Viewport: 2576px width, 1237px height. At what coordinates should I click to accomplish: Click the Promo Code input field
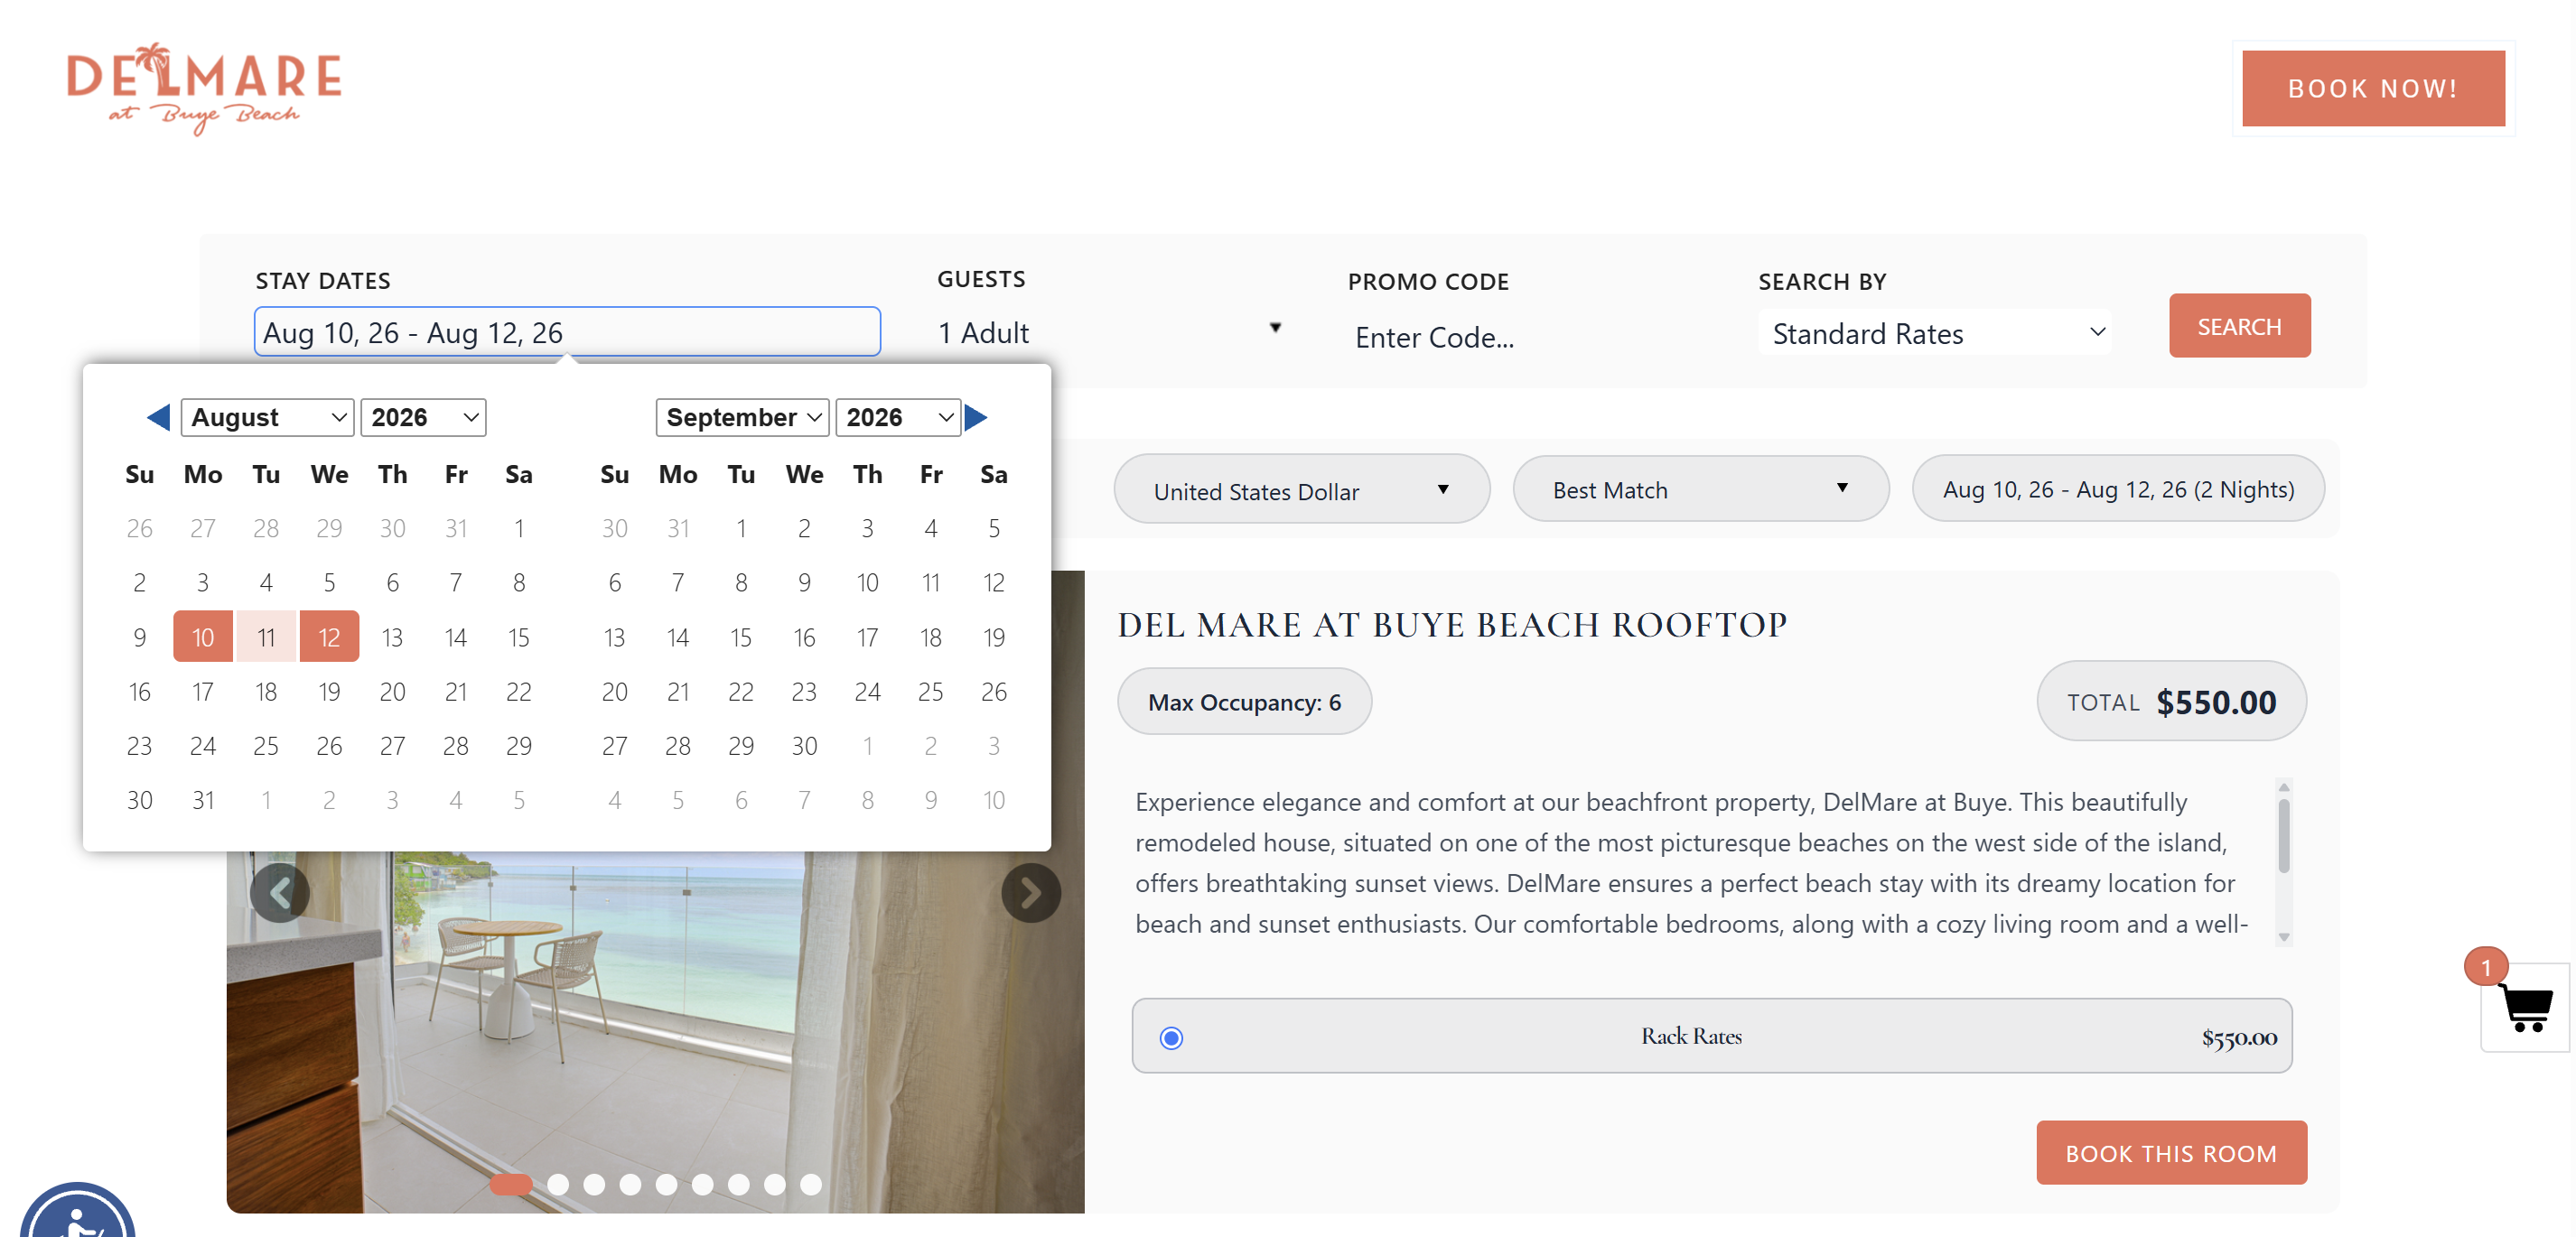coord(1526,337)
